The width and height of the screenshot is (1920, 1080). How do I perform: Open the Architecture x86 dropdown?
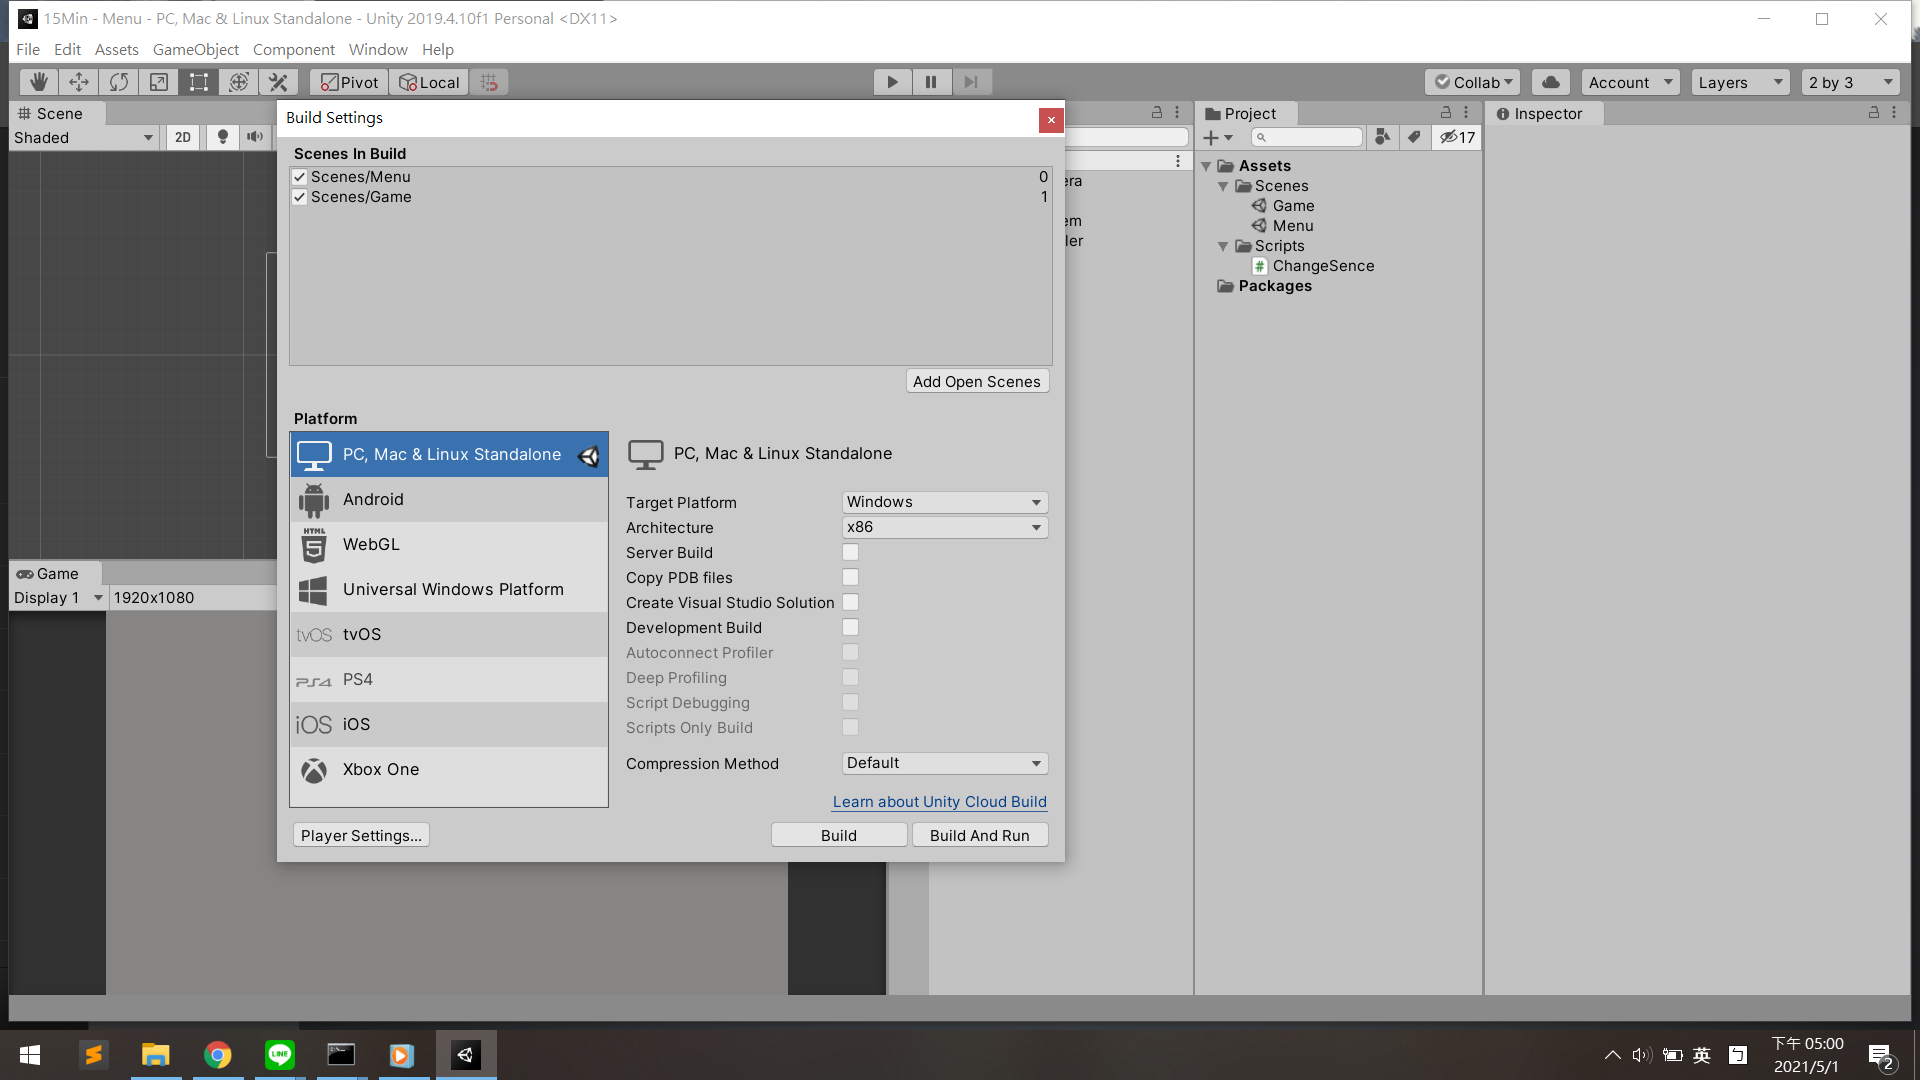[x=944, y=527]
